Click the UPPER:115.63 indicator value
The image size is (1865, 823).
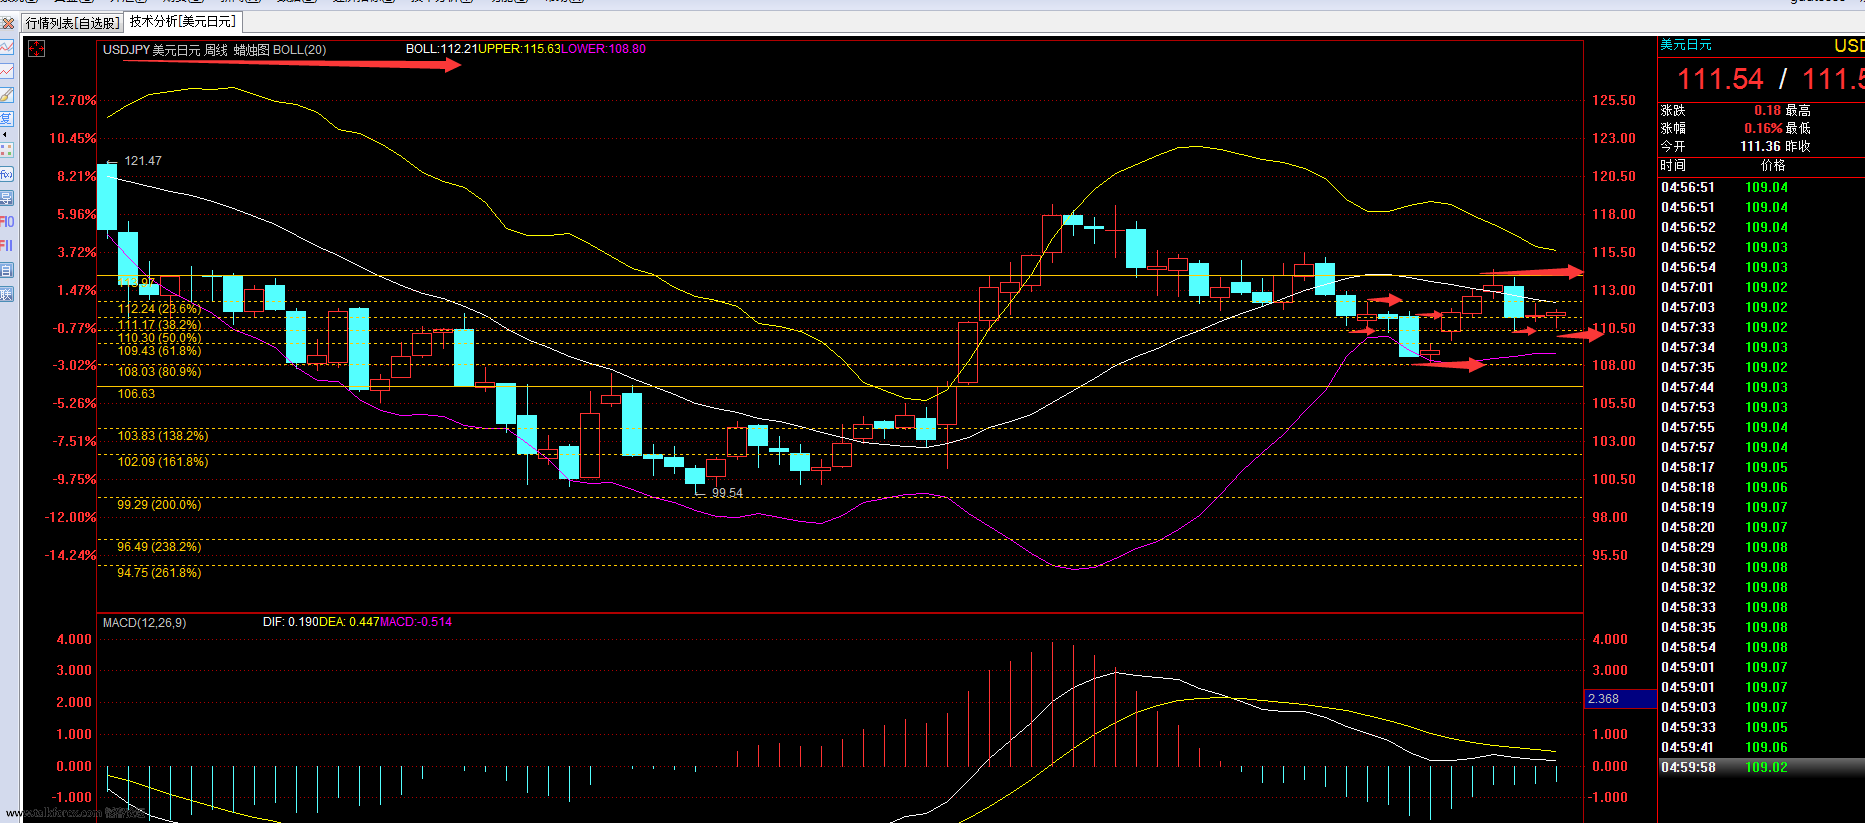click(x=519, y=49)
